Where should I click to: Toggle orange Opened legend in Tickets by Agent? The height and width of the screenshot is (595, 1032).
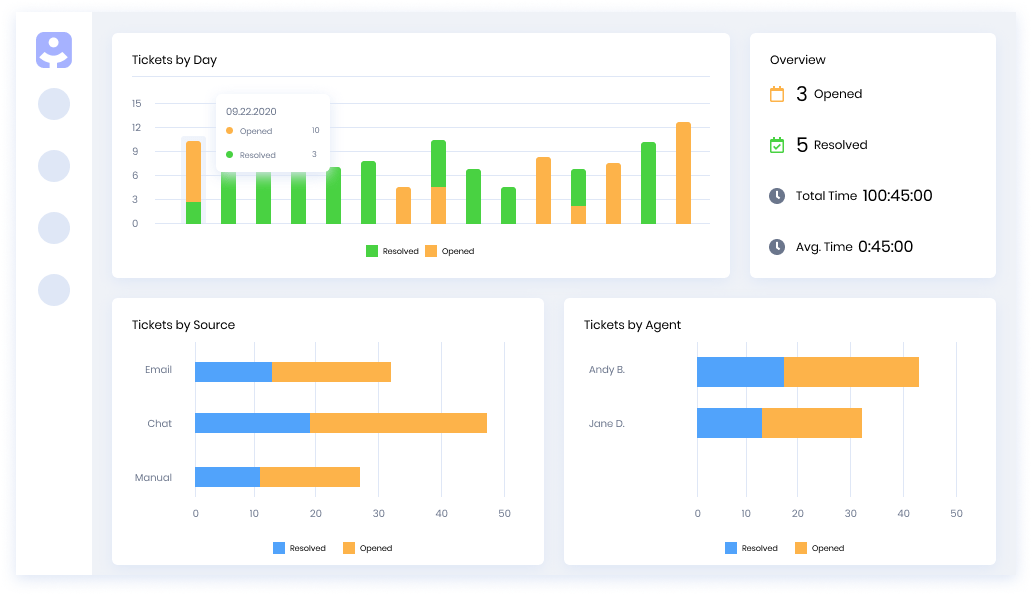801,548
